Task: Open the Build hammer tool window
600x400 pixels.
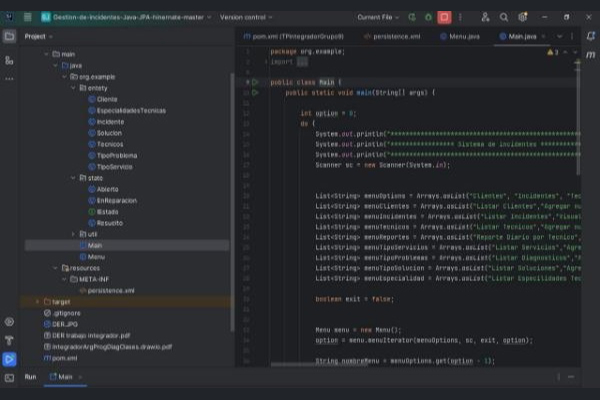Action: (x=9, y=340)
